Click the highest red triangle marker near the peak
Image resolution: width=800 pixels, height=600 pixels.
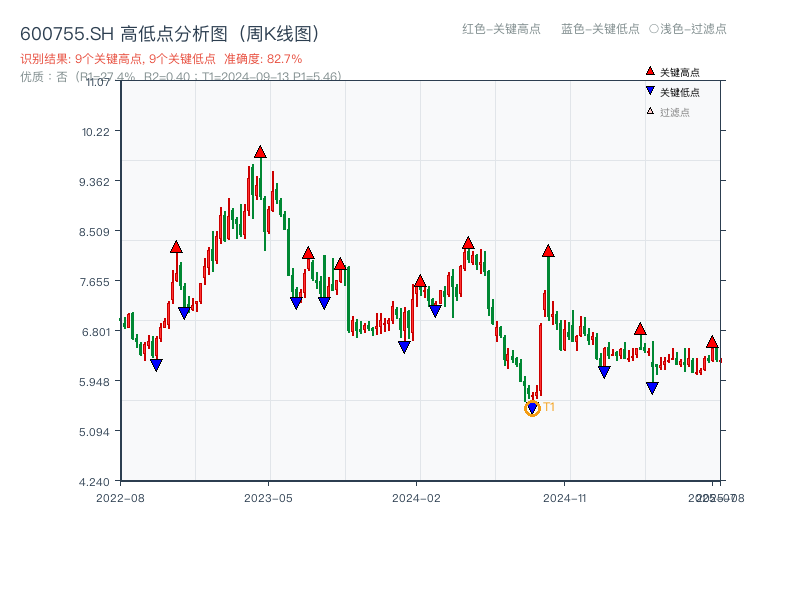[x=262, y=153]
